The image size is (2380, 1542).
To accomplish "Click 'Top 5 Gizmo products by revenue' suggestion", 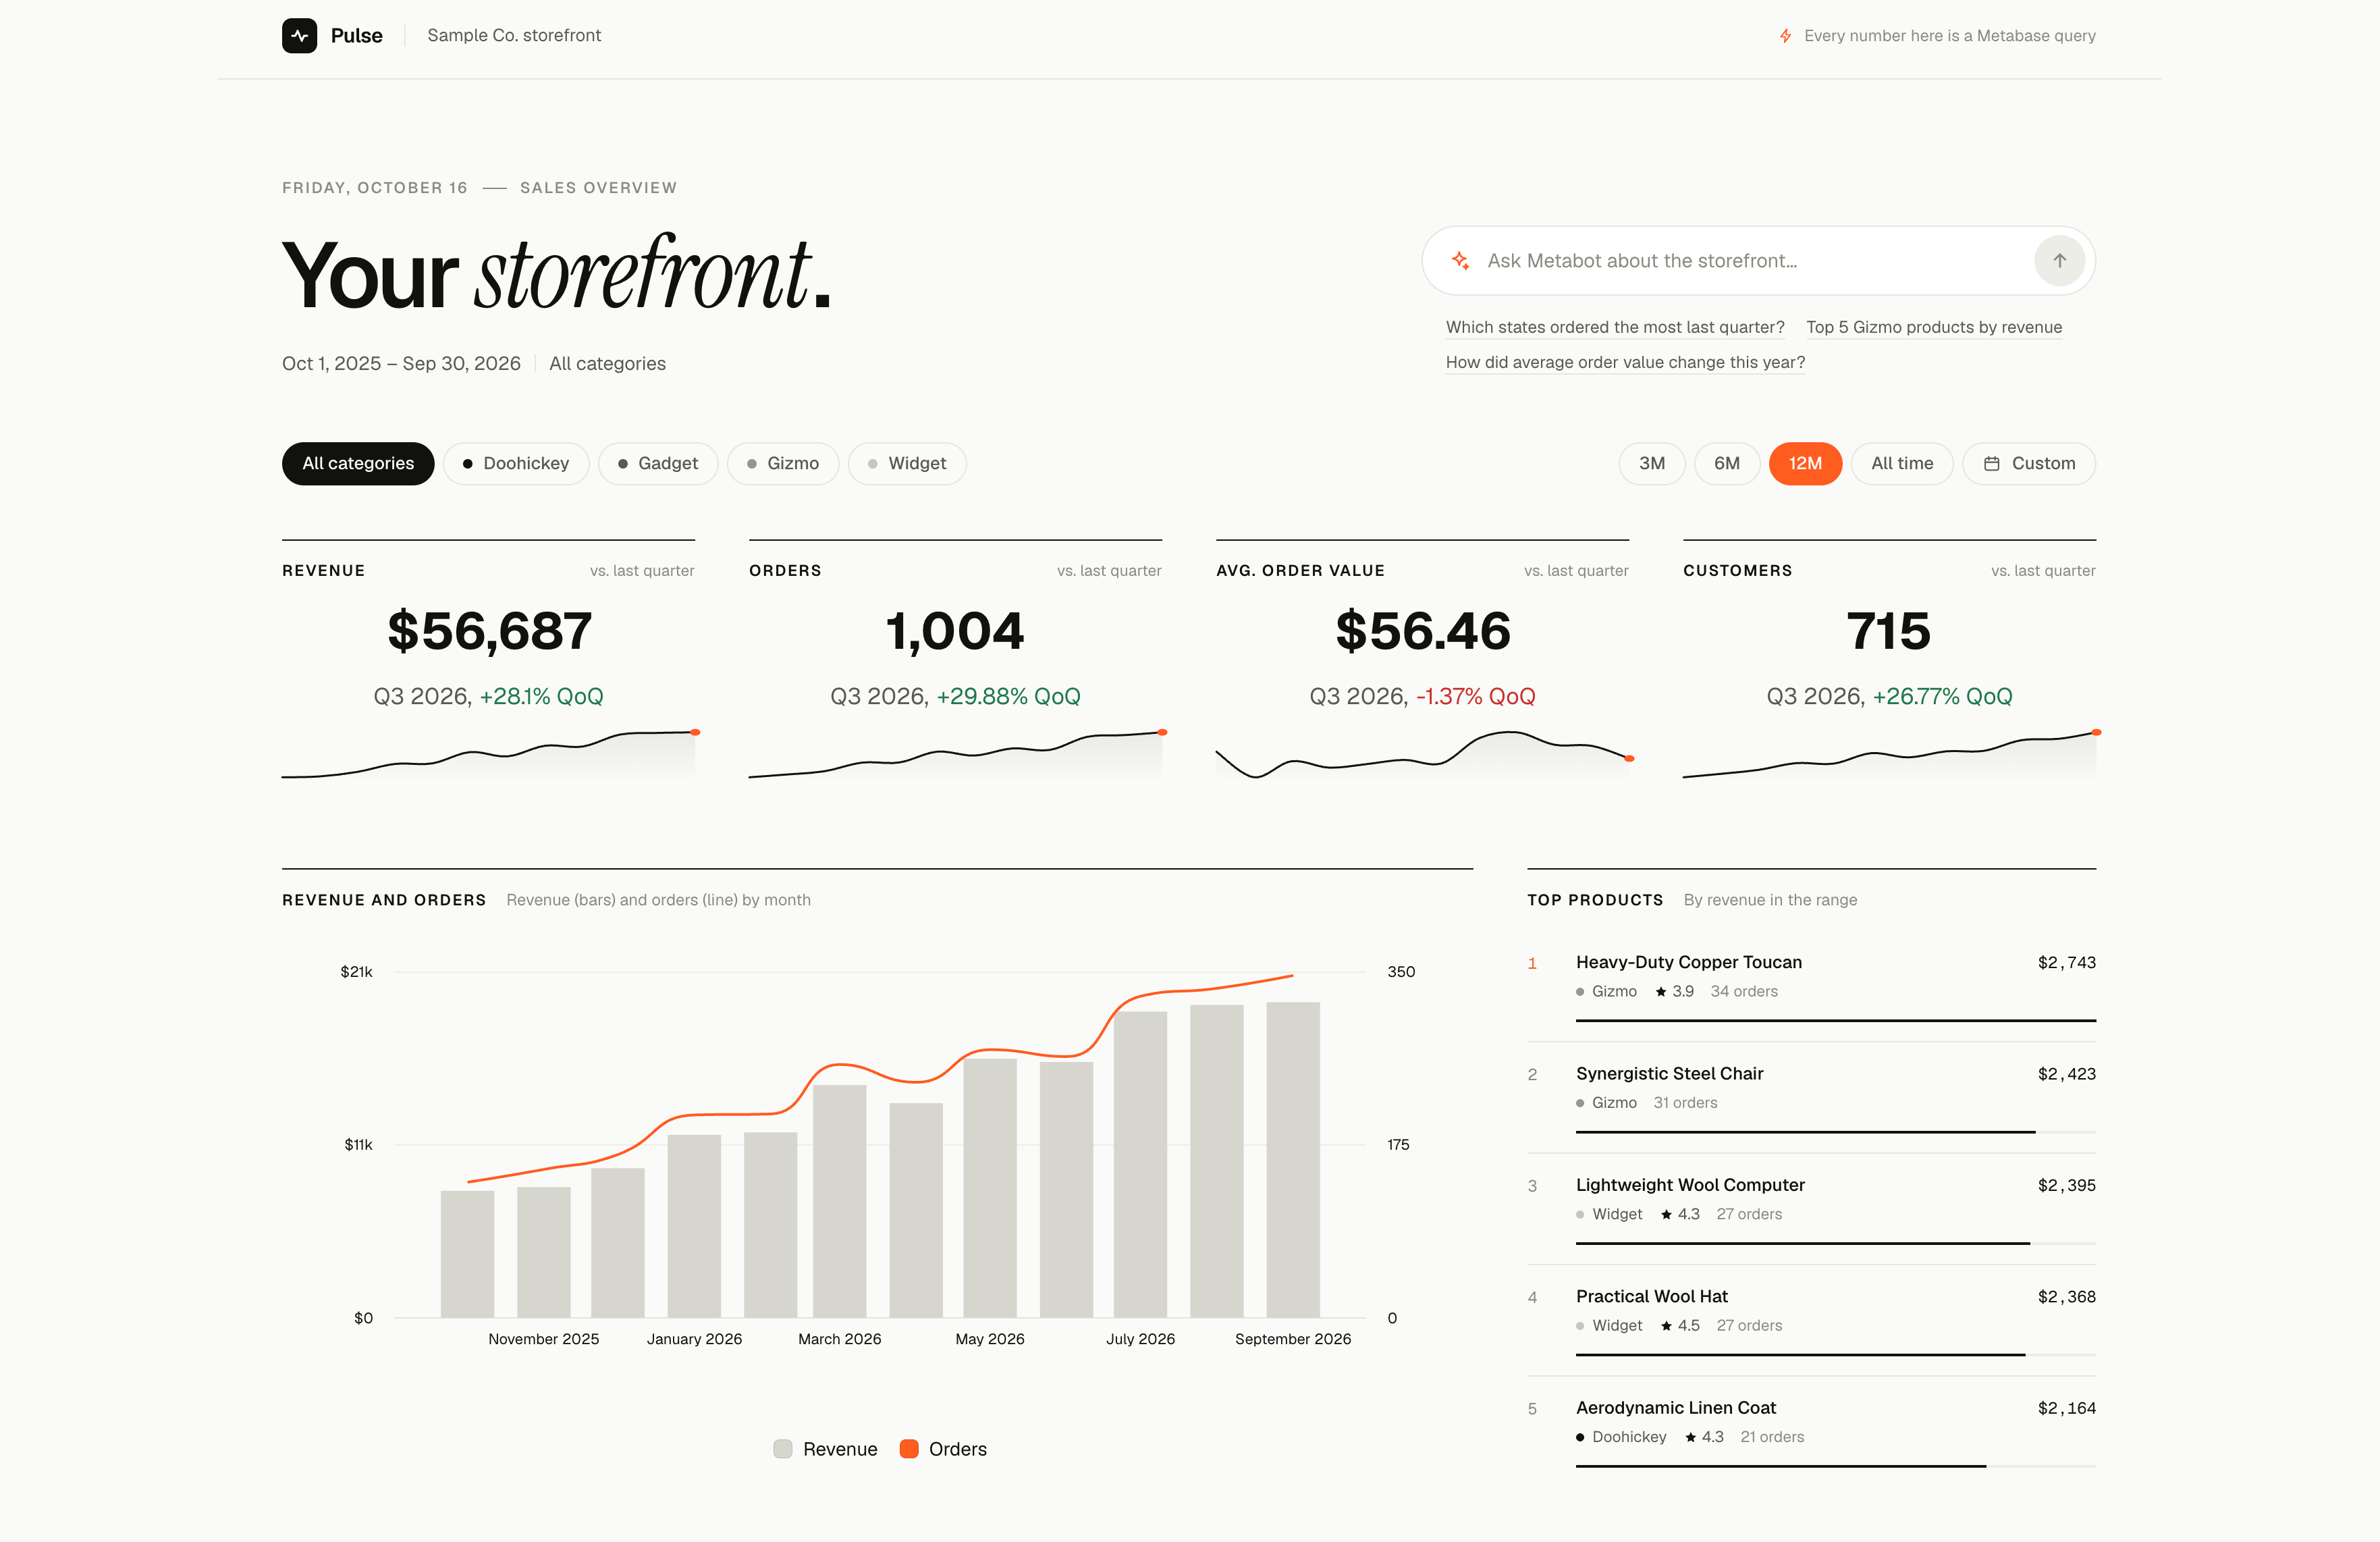I will point(1934,327).
